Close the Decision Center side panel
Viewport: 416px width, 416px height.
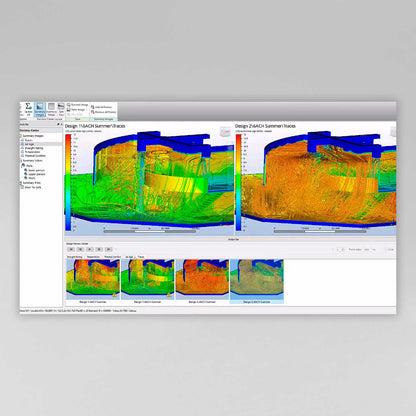click(x=61, y=124)
